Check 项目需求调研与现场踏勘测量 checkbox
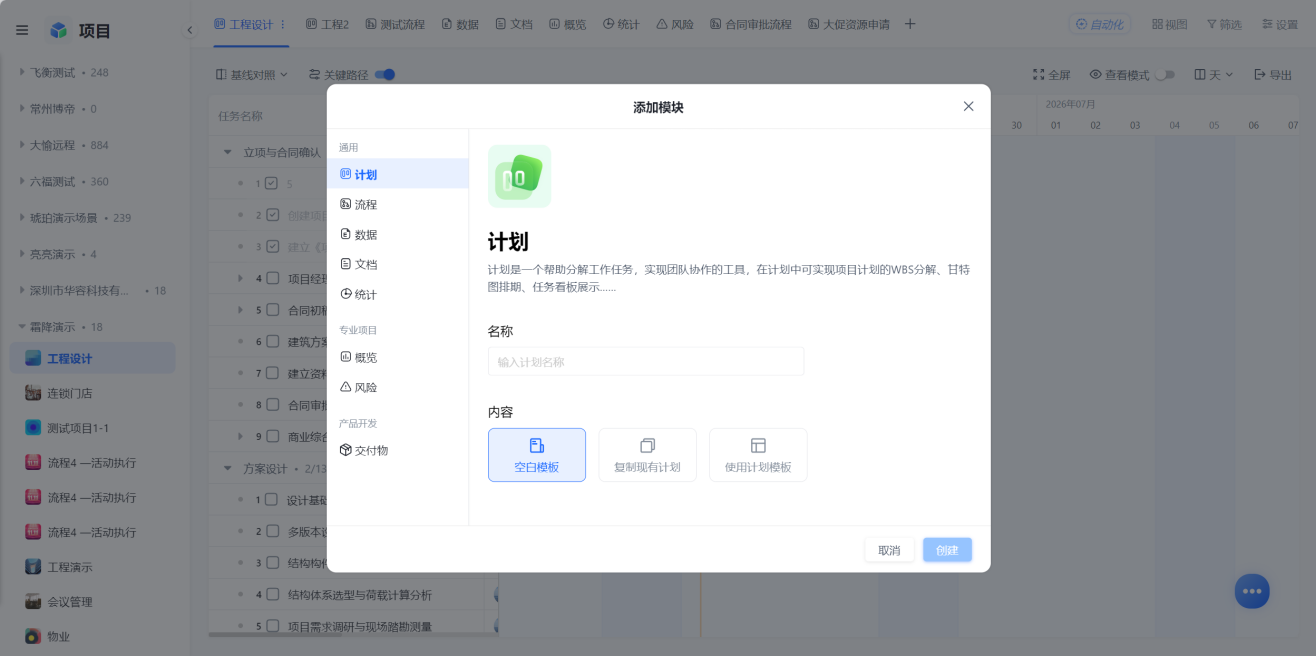Image resolution: width=1316 pixels, height=656 pixels. click(272, 626)
